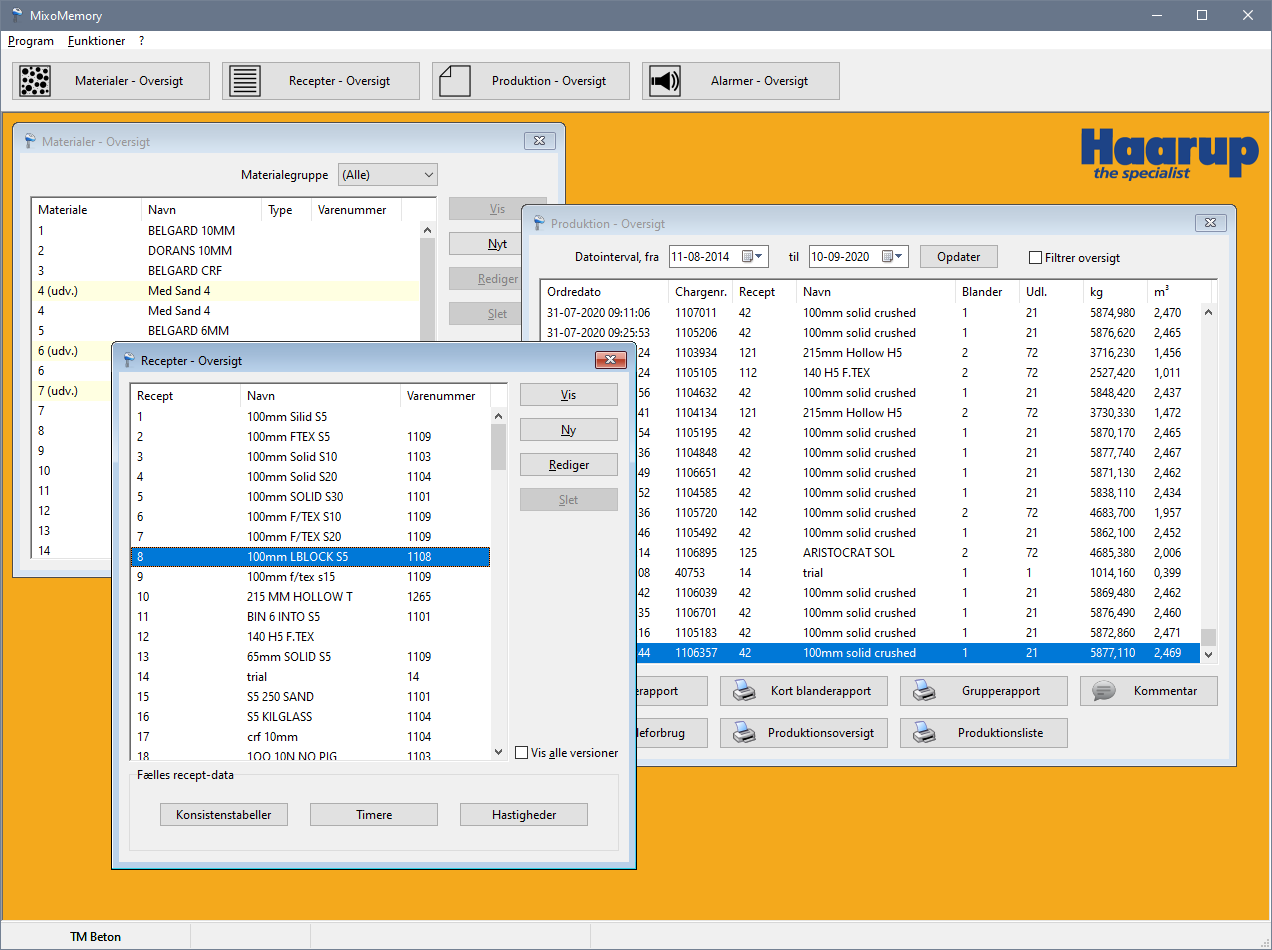
Task: Open Timere shared recipe data
Action: pos(374,815)
